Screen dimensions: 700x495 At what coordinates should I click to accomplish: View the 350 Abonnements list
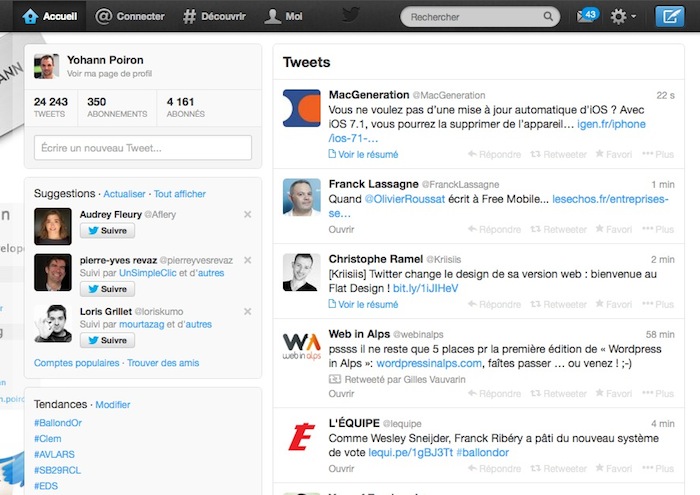coord(117,107)
